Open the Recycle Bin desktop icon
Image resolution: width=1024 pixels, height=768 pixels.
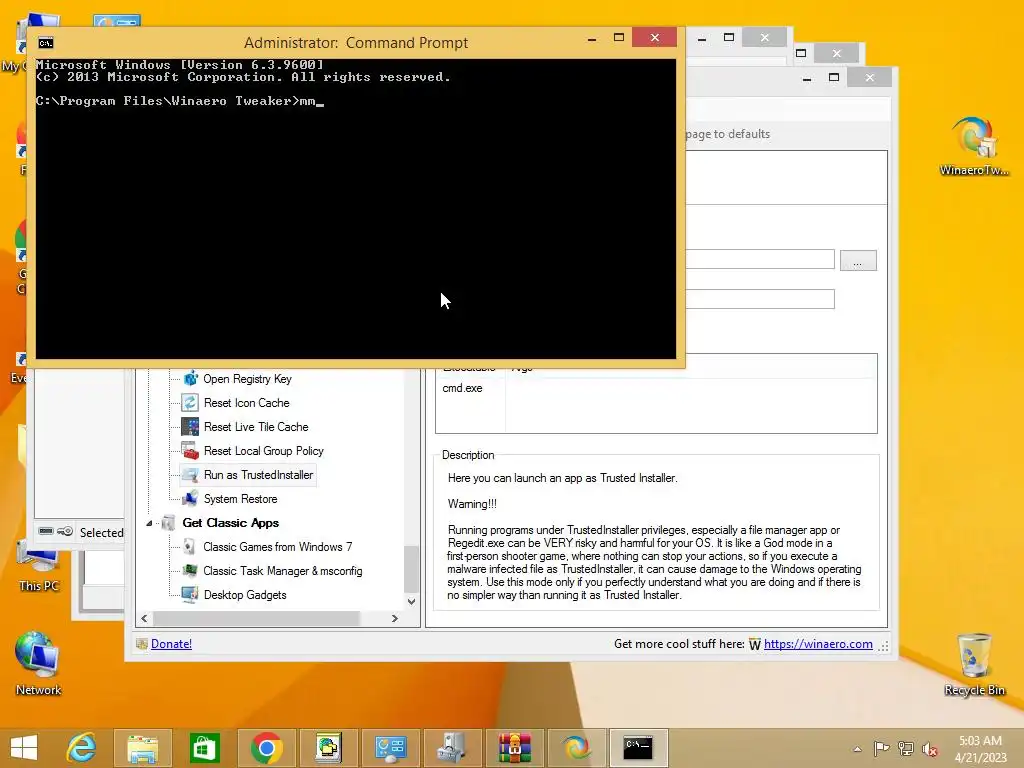coord(974,665)
